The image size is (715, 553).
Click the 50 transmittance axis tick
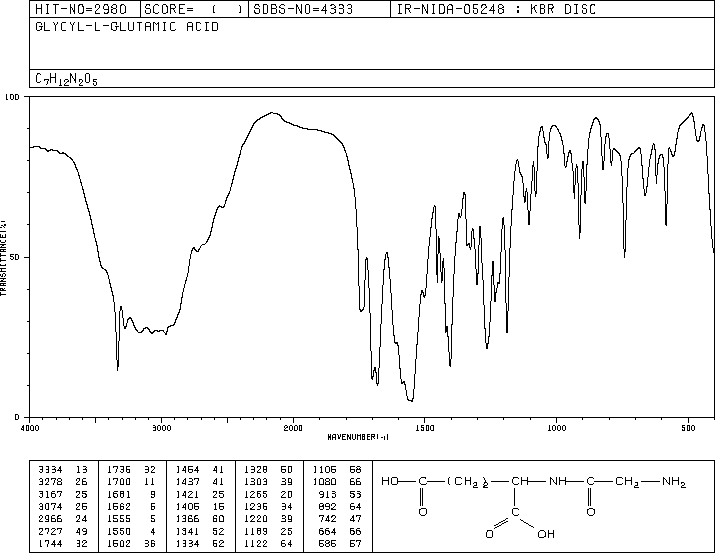click(15, 257)
